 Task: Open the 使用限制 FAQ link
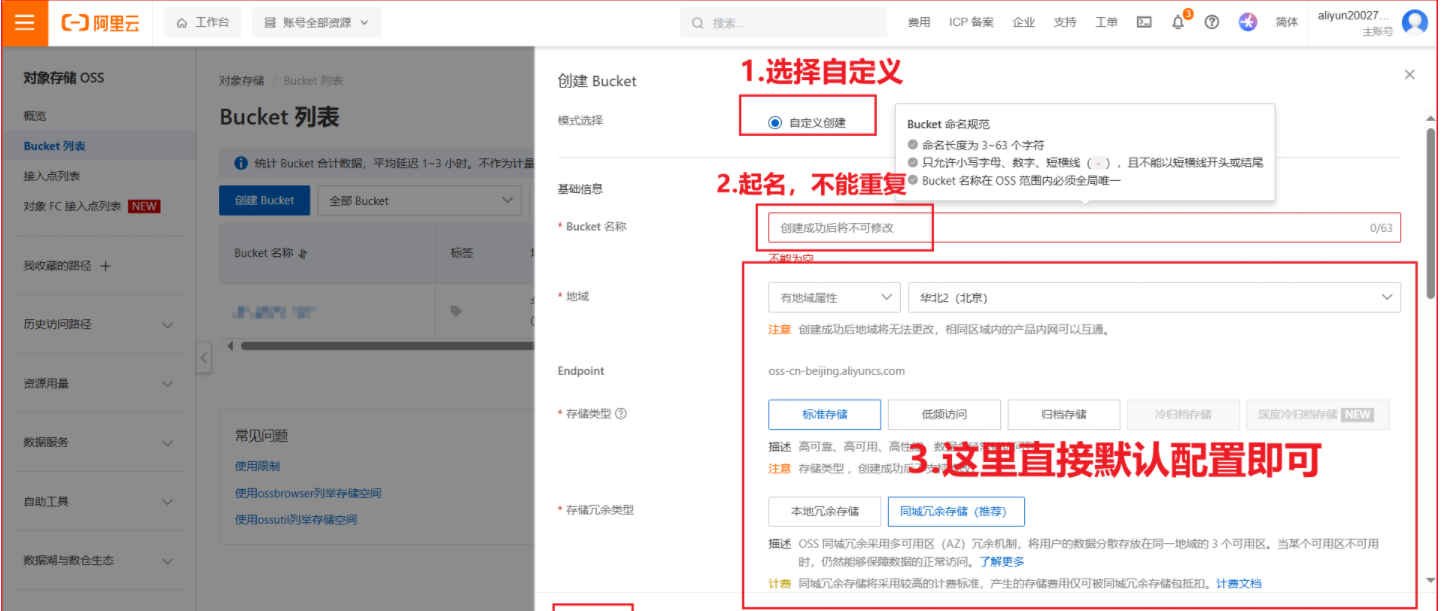(x=257, y=466)
